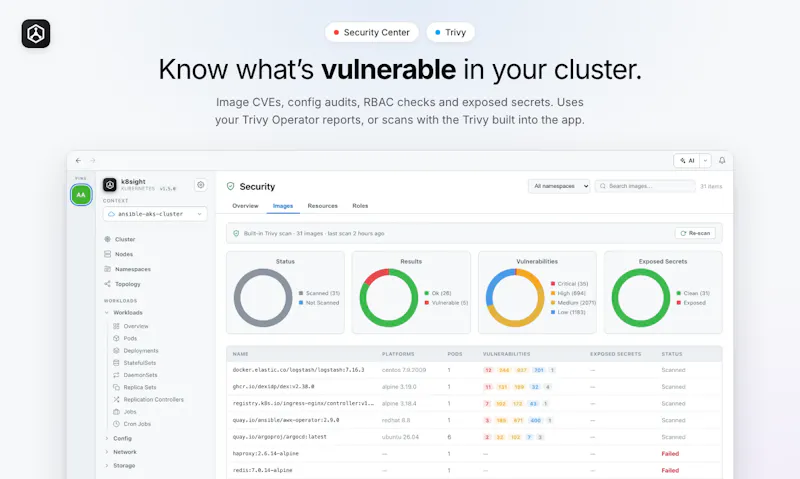The height and width of the screenshot is (479, 800).
Task: Open settings gear next to k8sight
Action: [201, 185]
